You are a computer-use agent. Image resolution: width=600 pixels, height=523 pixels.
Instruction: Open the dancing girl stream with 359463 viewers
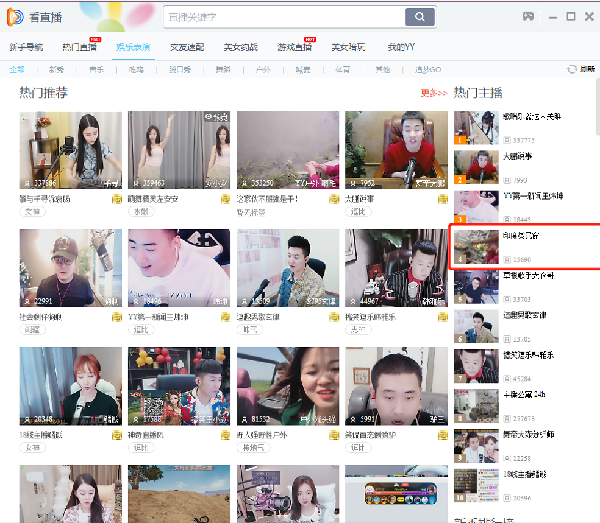pos(178,150)
